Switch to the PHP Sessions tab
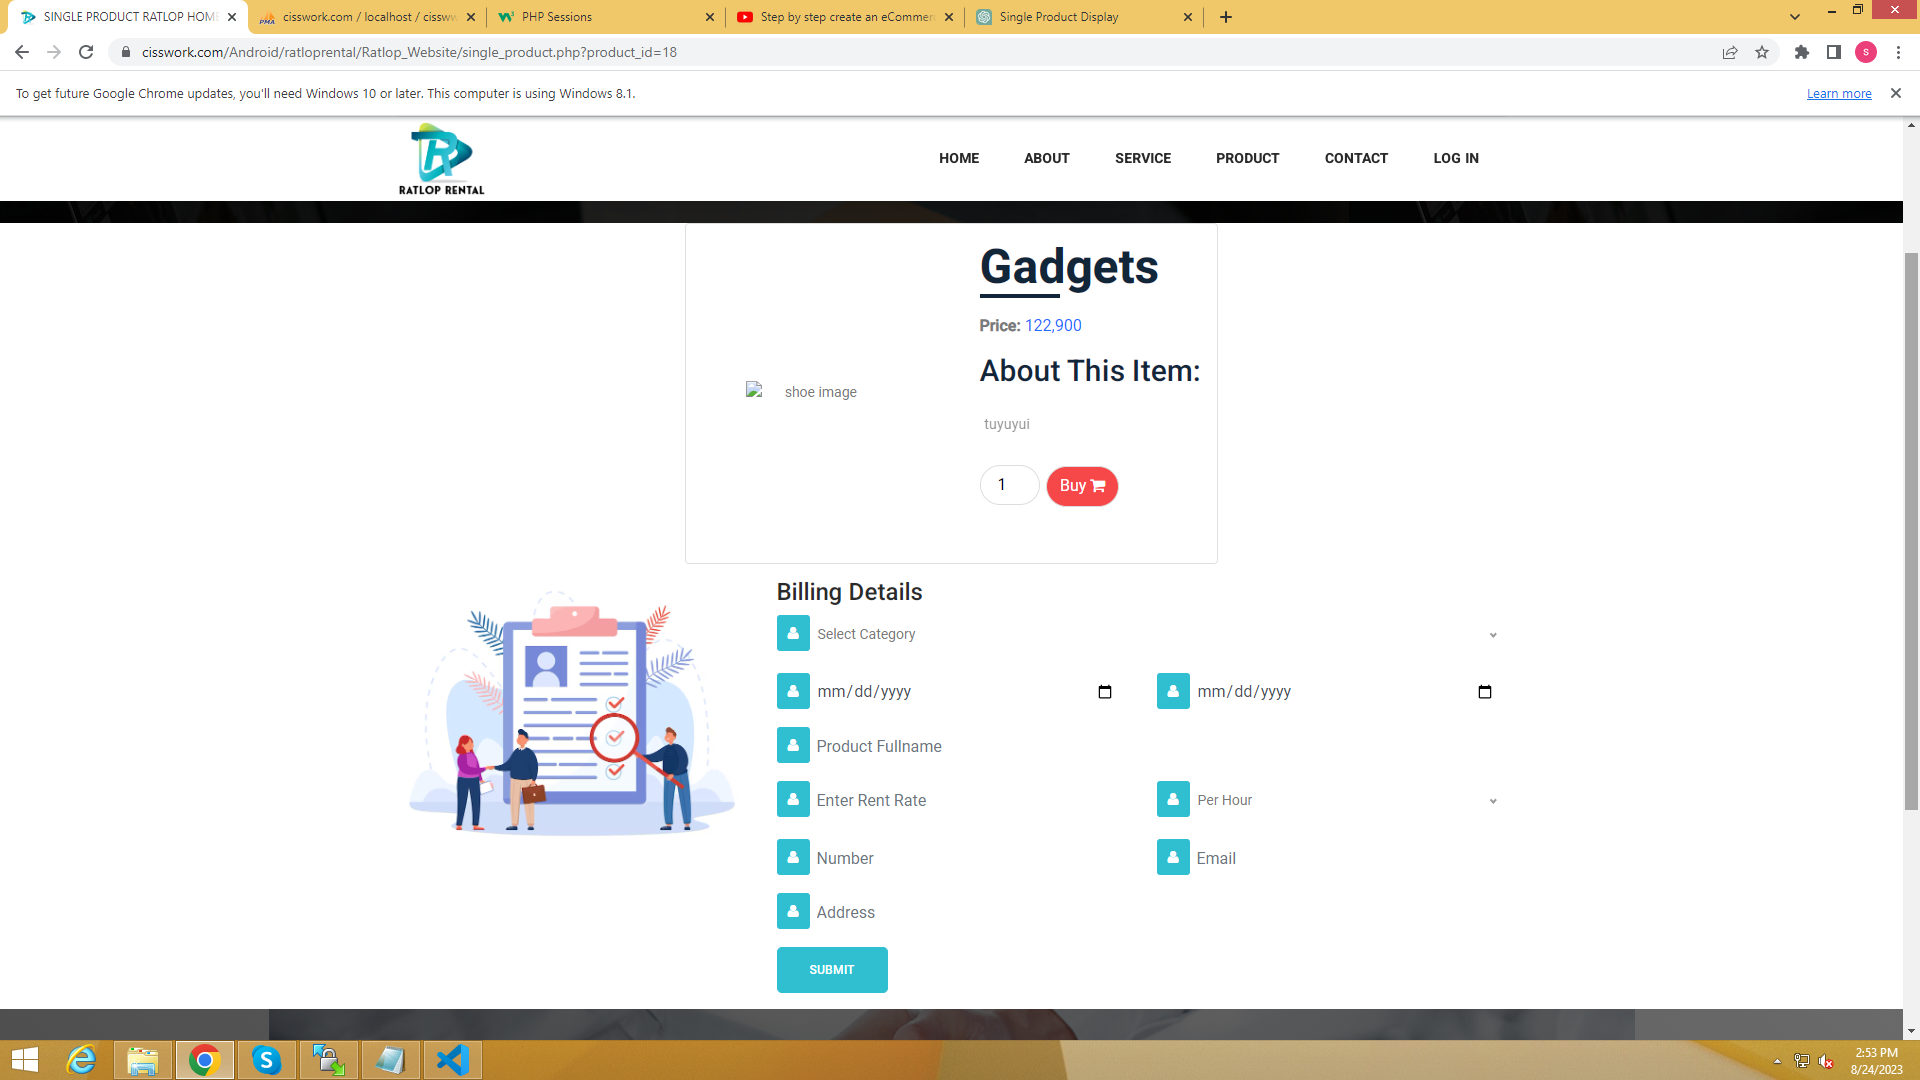1920x1080 pixels. coord(600,17)
